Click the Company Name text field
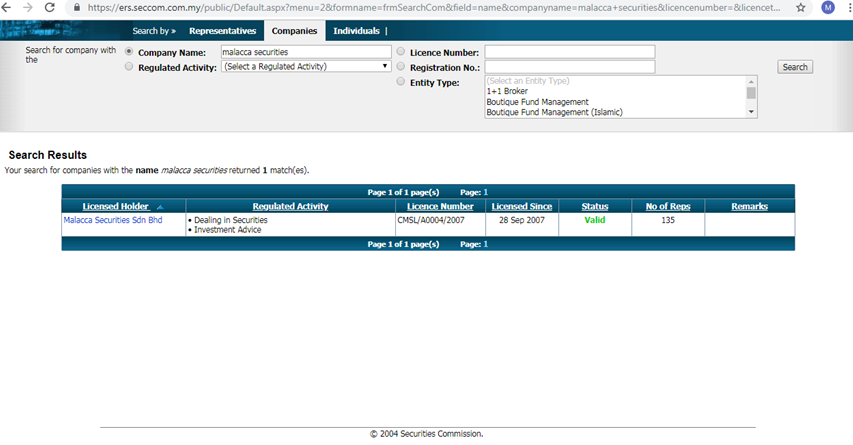Screen dimensions: 853x445 click(306, 52)
